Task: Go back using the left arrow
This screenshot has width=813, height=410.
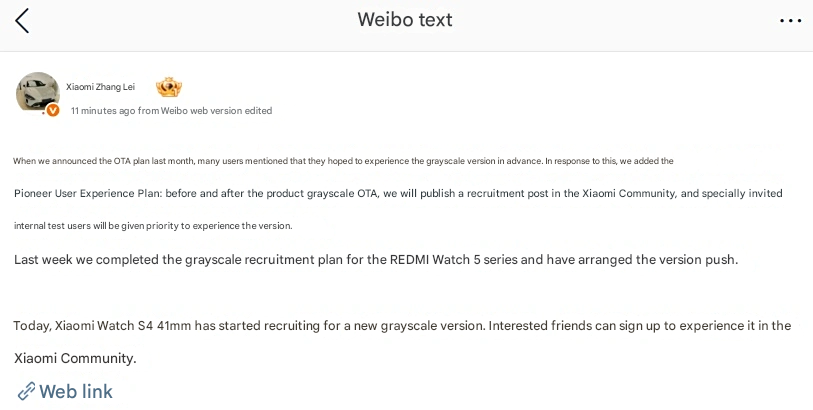Action: point(22,21)
